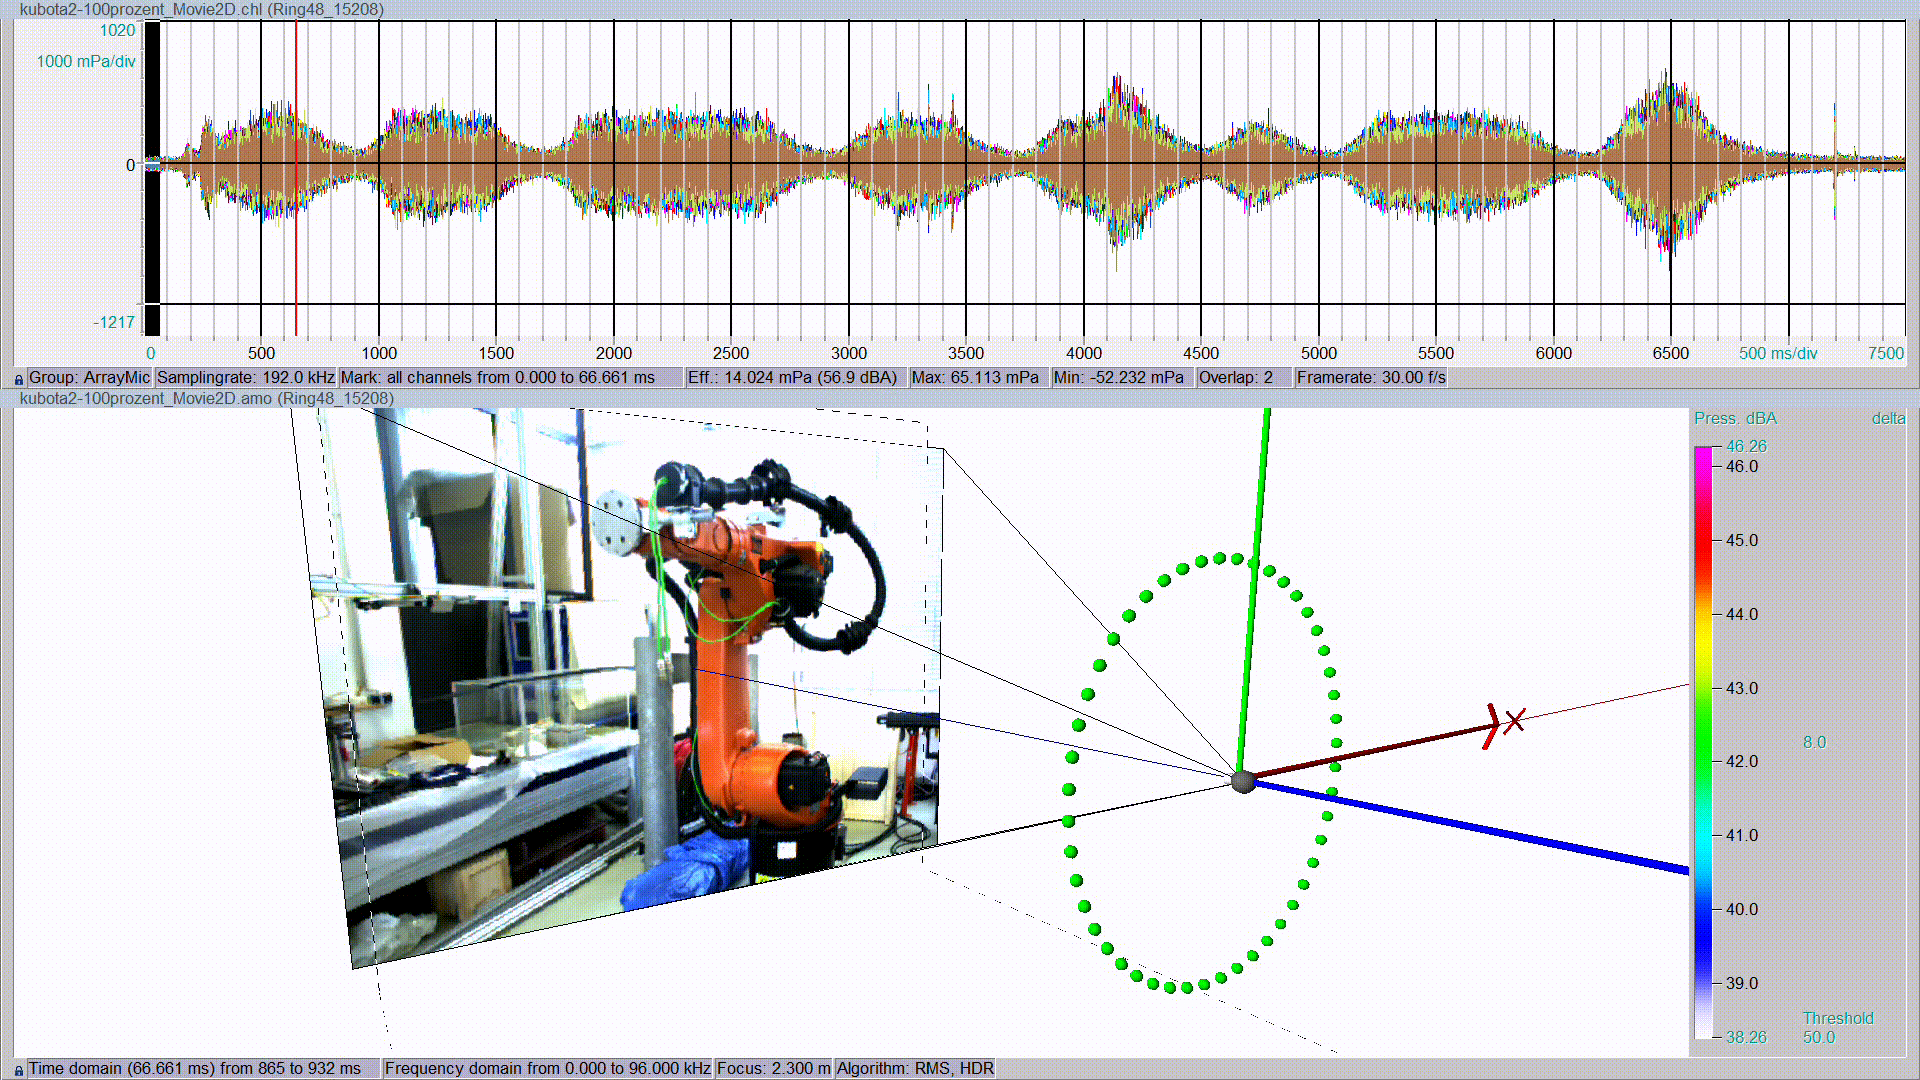
Task: Click the grey origin sphere of axes
Action: point(1243,781)
